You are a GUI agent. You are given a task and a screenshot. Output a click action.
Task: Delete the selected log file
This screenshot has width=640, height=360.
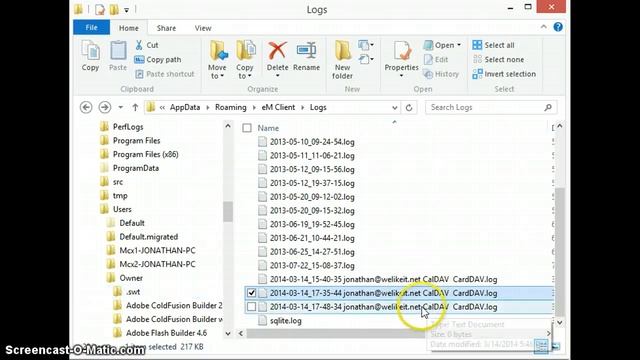point(277,56)
